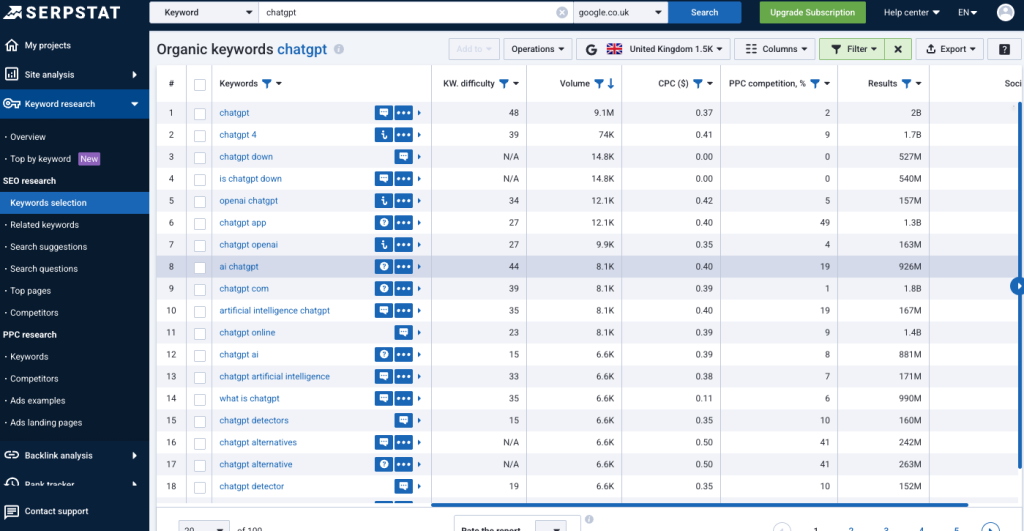
Task: Open the Export dropdown menu
Action: point(946,49)
